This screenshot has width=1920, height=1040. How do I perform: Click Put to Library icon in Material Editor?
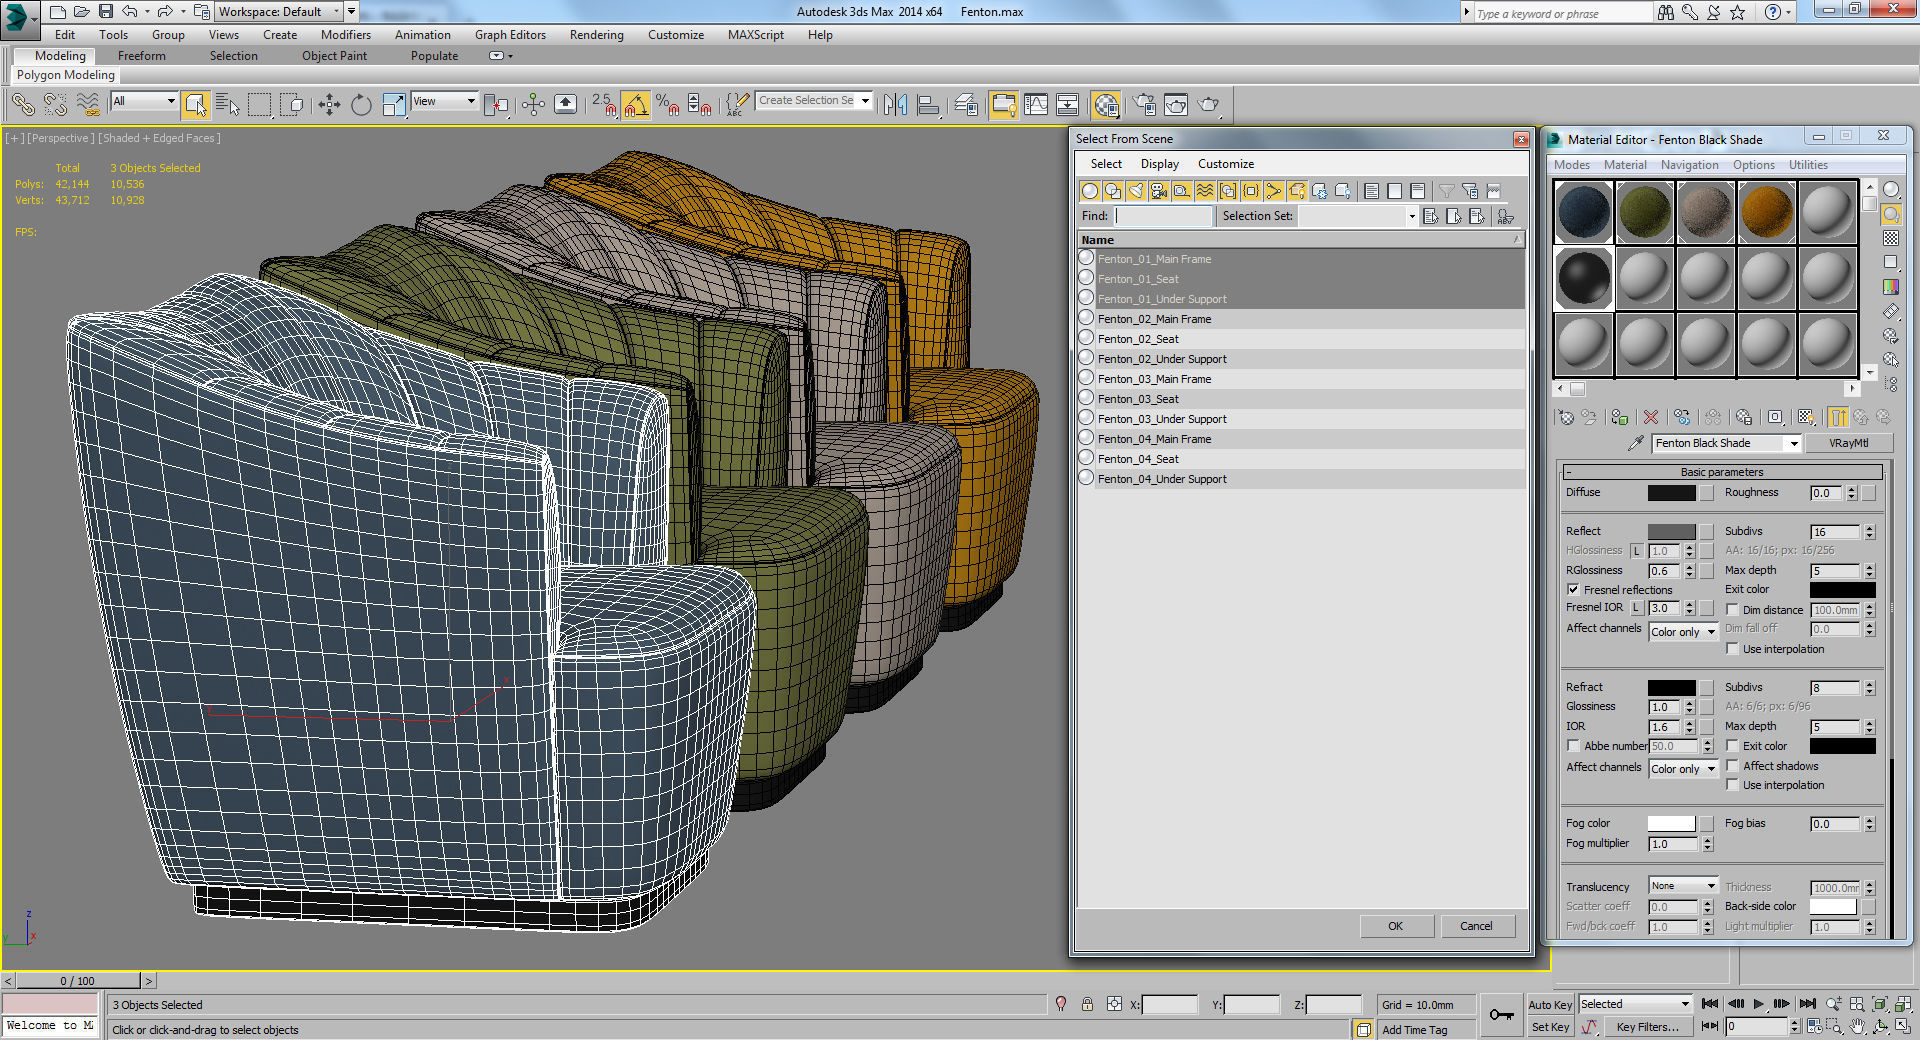point(1744,417)
